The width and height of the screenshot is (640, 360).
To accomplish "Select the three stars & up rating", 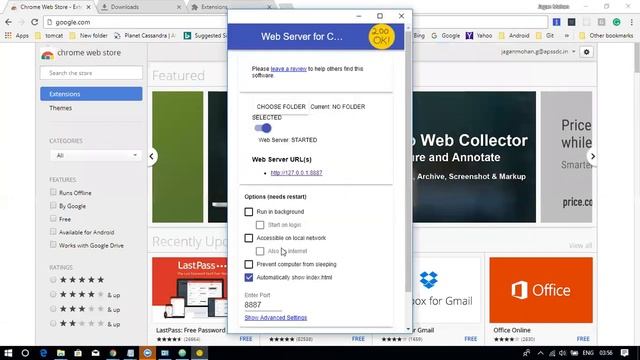I will pyautogui.click(x=53, y=309).
